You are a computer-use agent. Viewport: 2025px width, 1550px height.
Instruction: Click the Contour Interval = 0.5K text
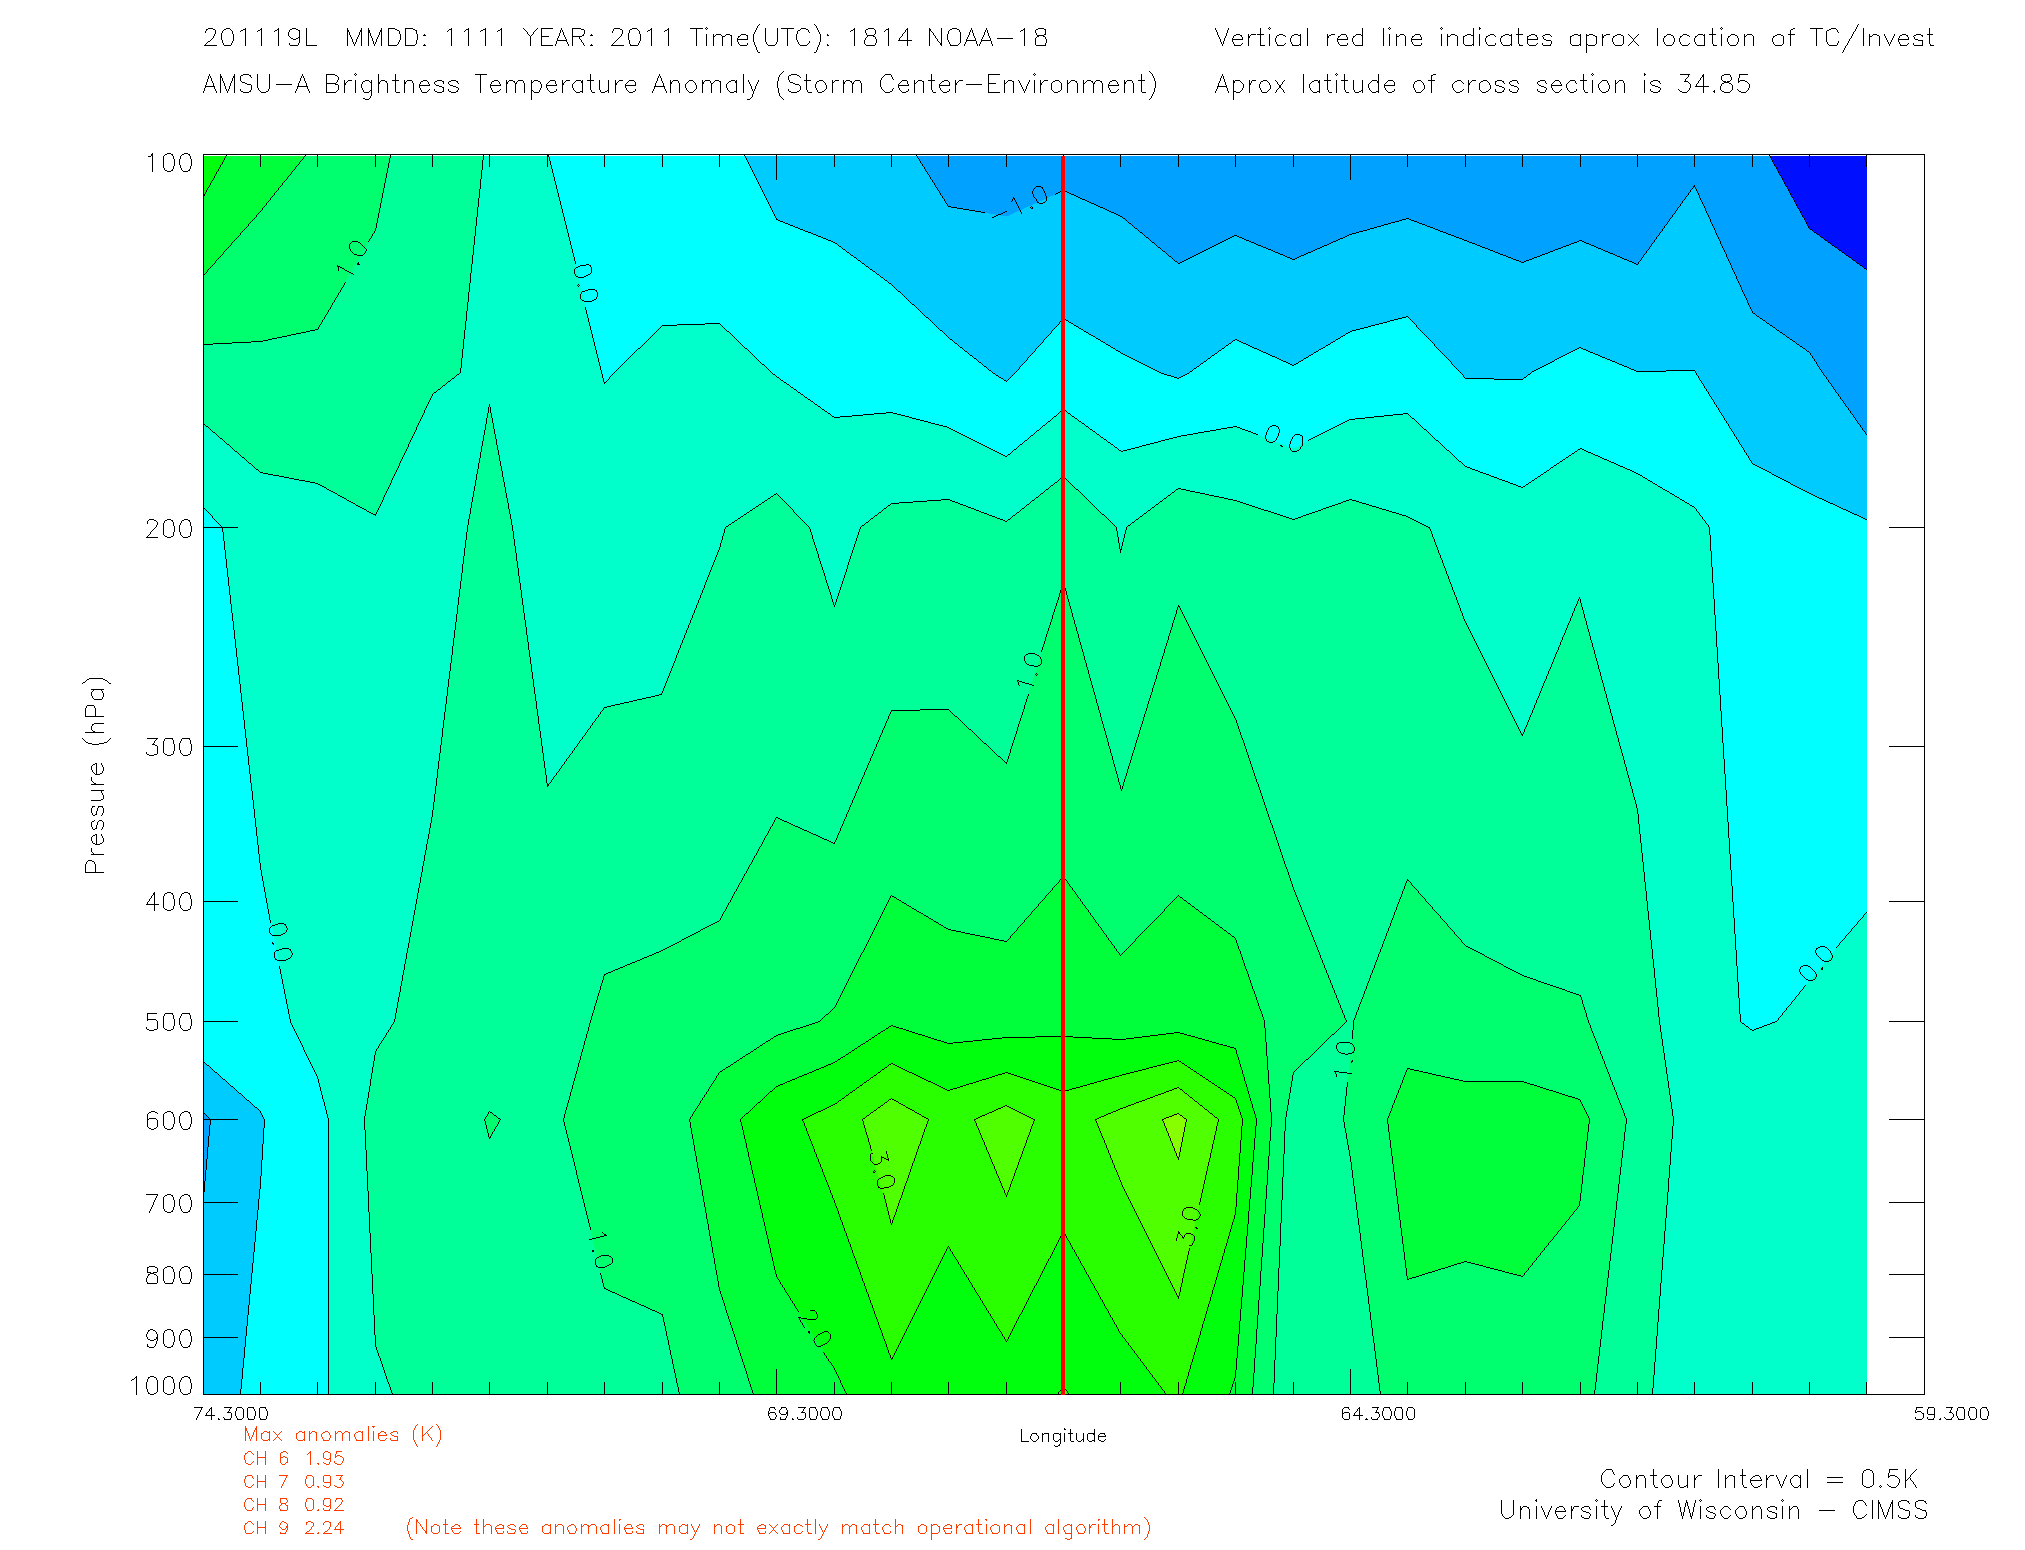(x=1758, y=1479)
